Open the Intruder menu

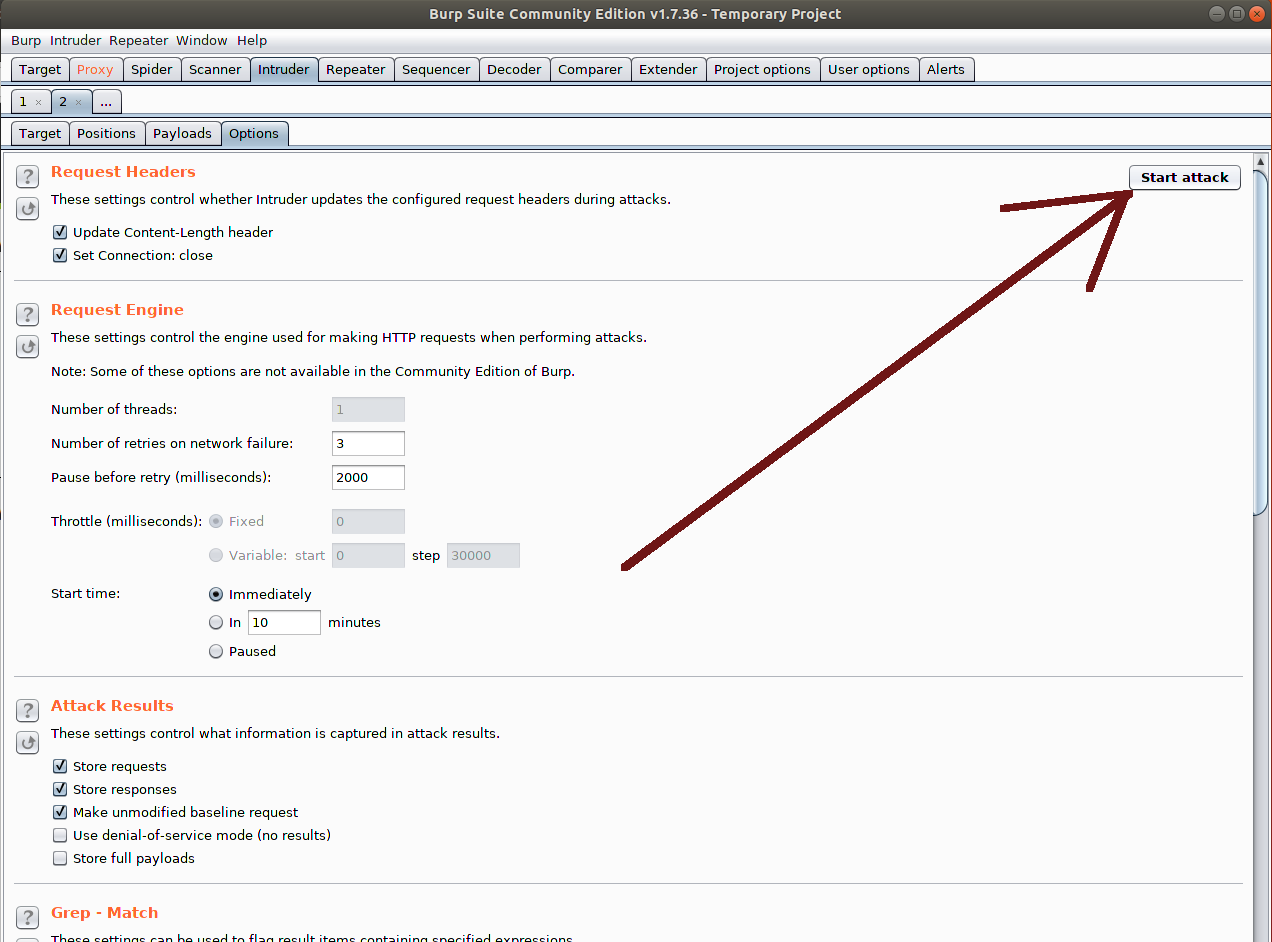click(x=76, y=40)
